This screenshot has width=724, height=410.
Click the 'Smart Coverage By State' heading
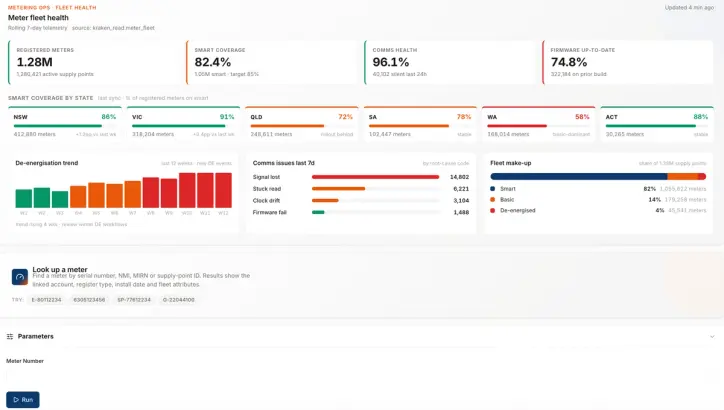50,98
